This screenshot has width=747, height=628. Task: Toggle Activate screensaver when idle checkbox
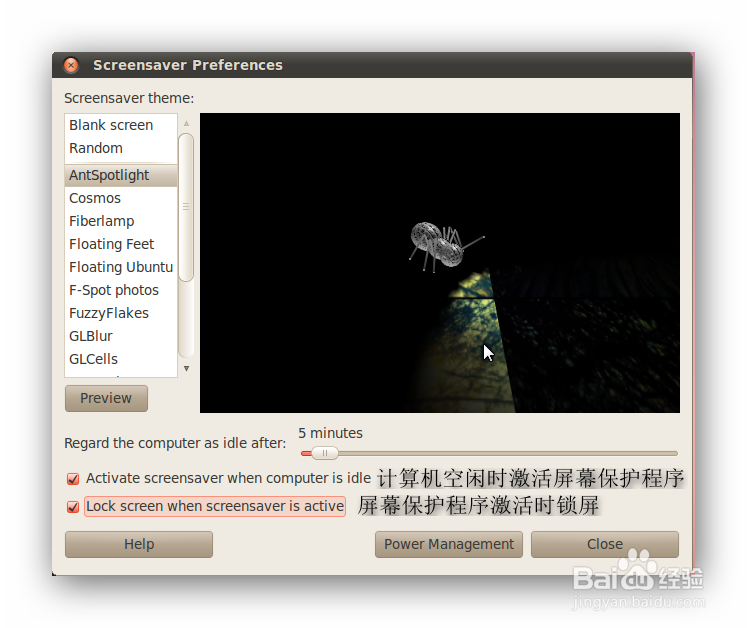[x=73, y=478]
